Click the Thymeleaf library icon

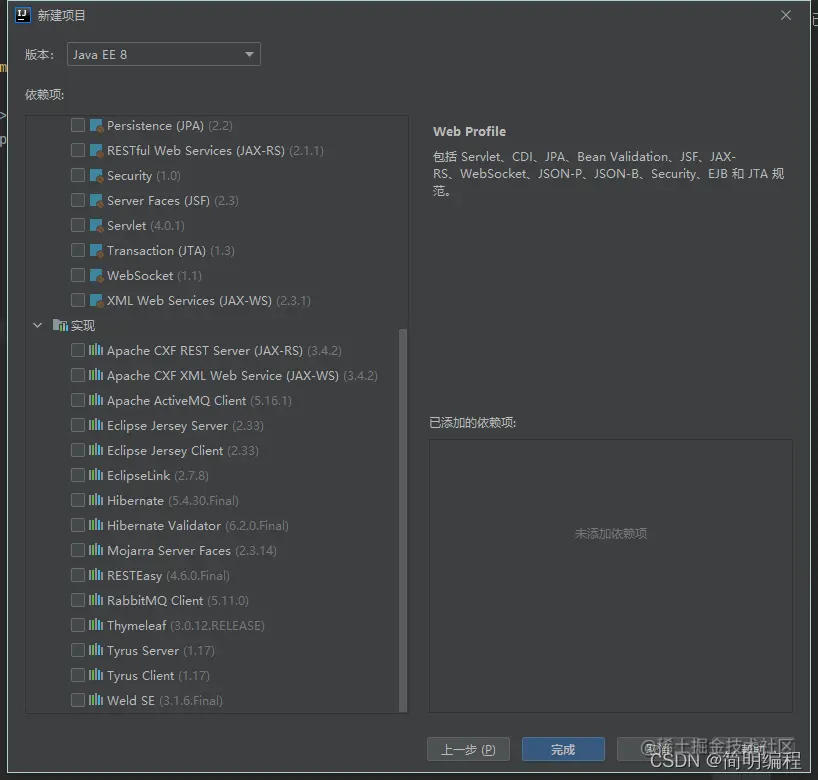(x=95, y=625)
